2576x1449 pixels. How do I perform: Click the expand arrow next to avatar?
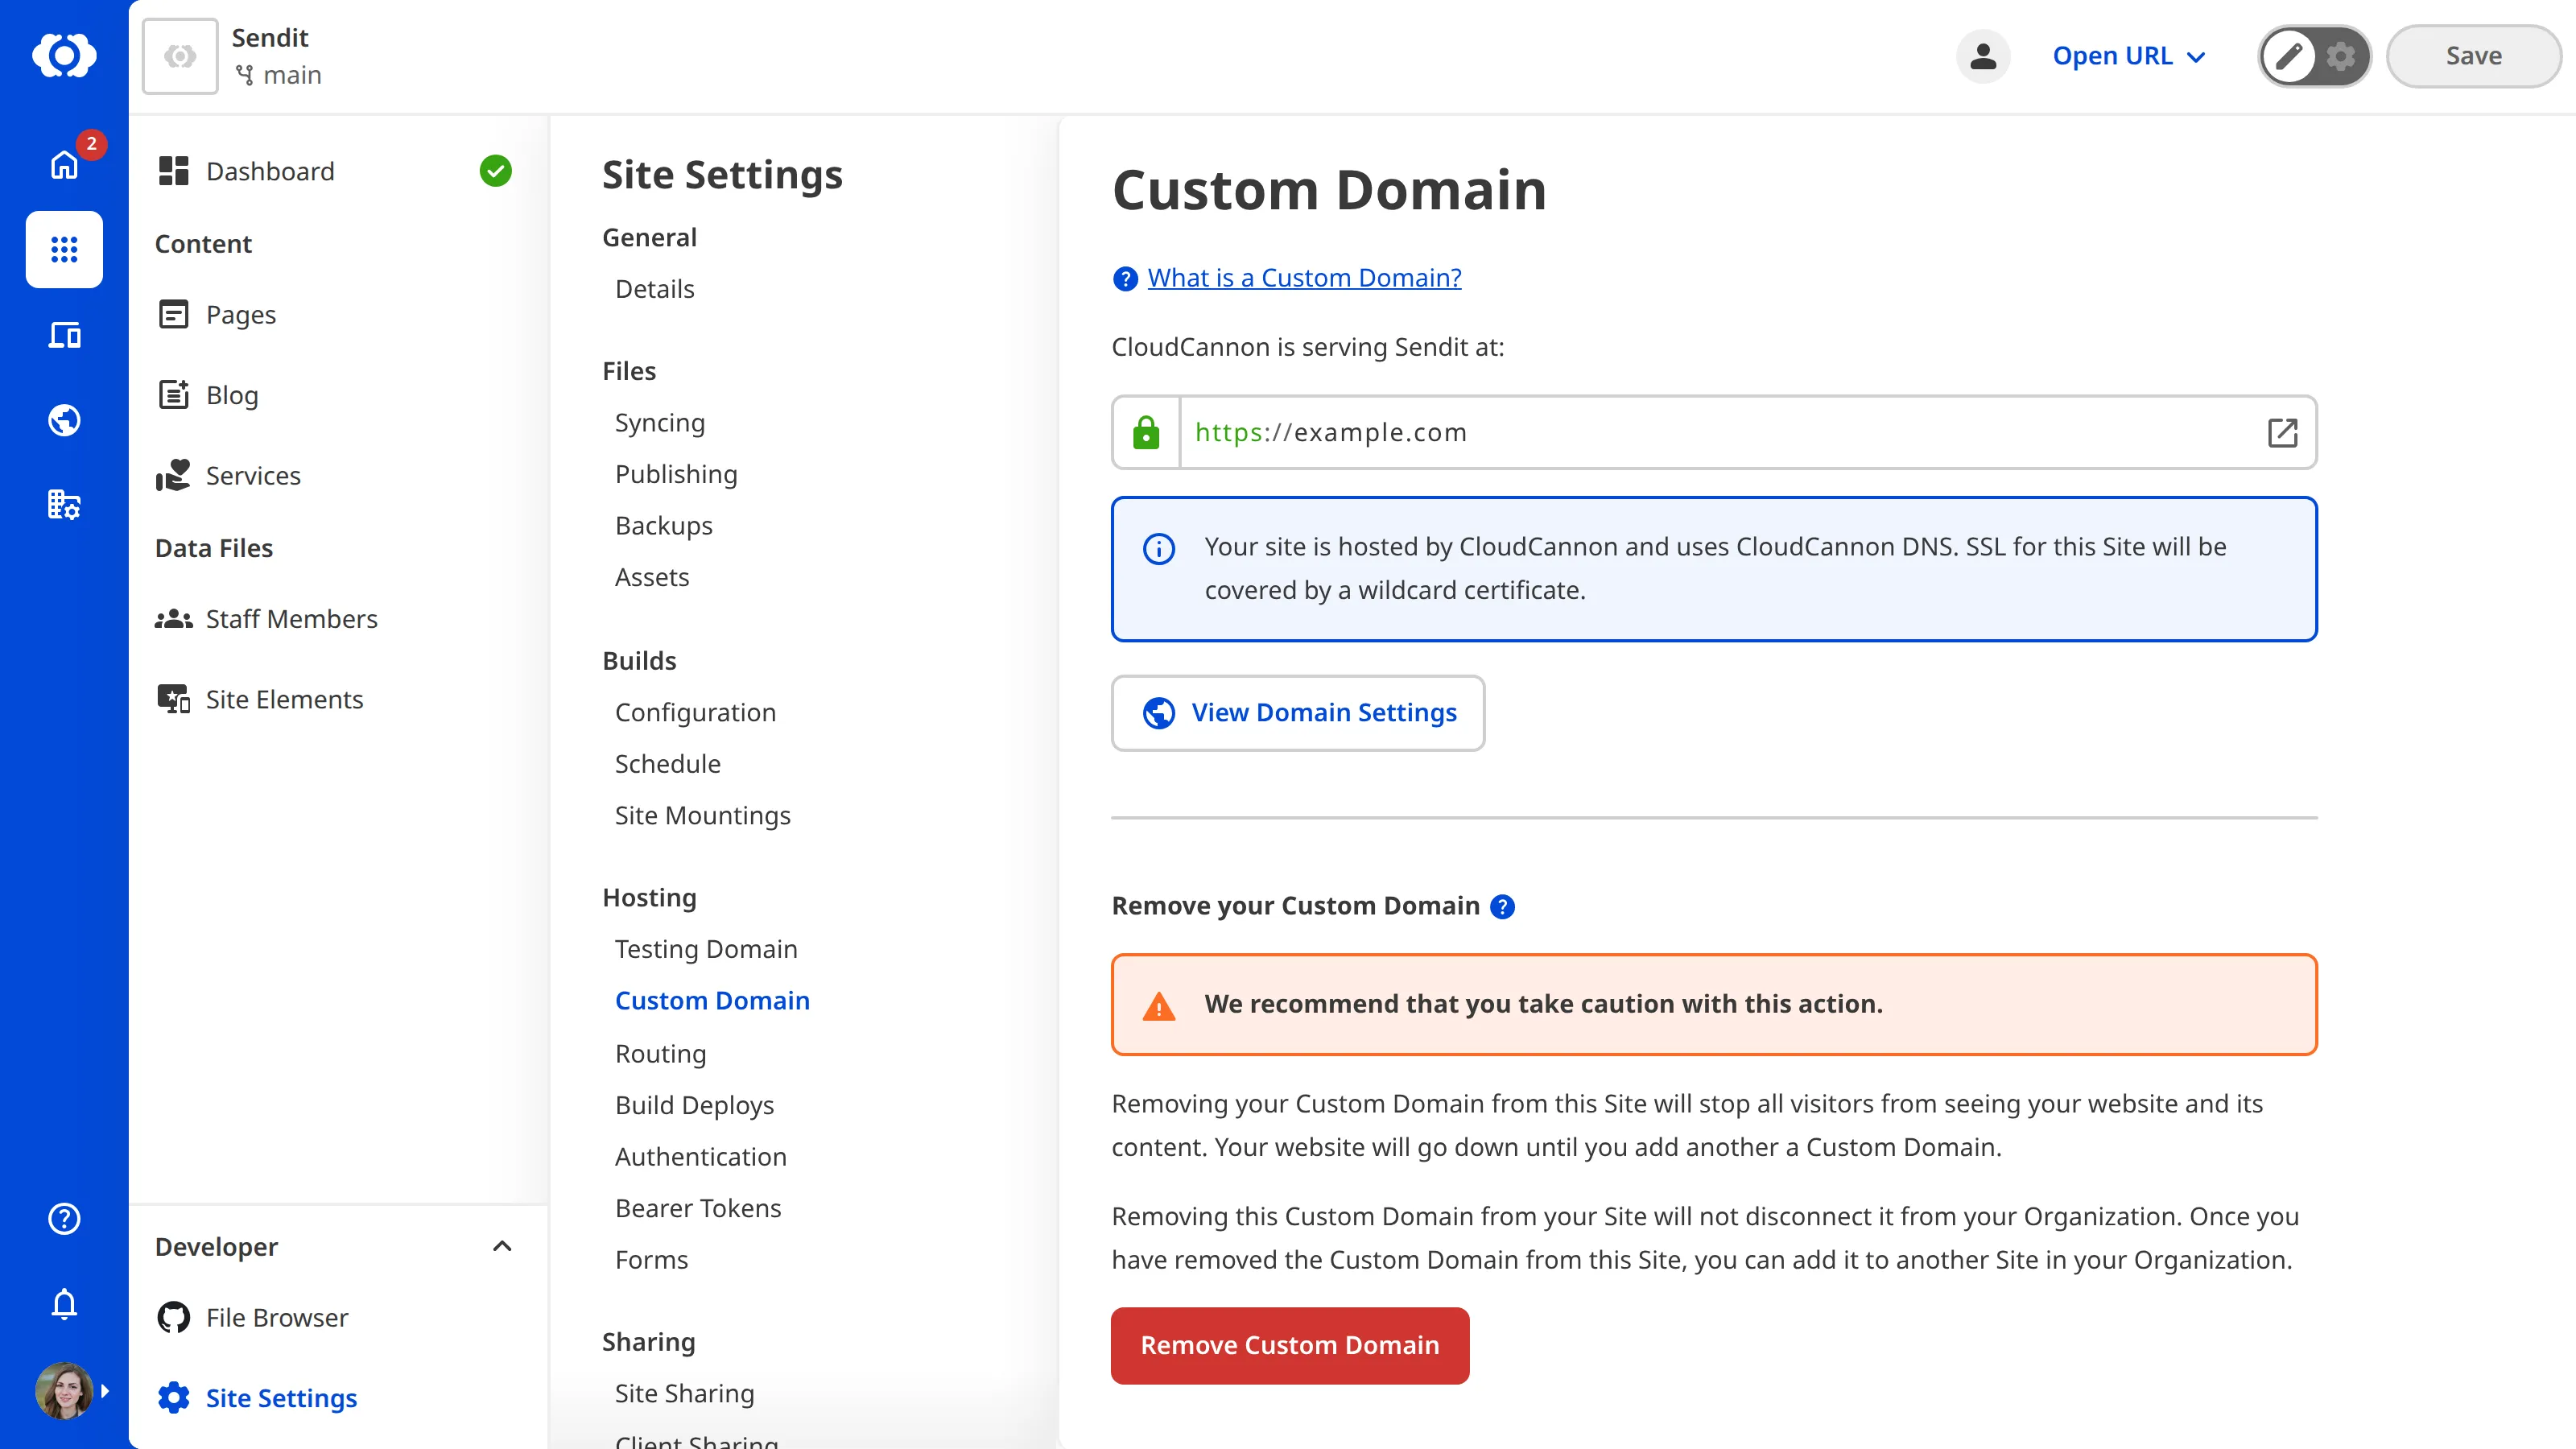point(105,1391)
